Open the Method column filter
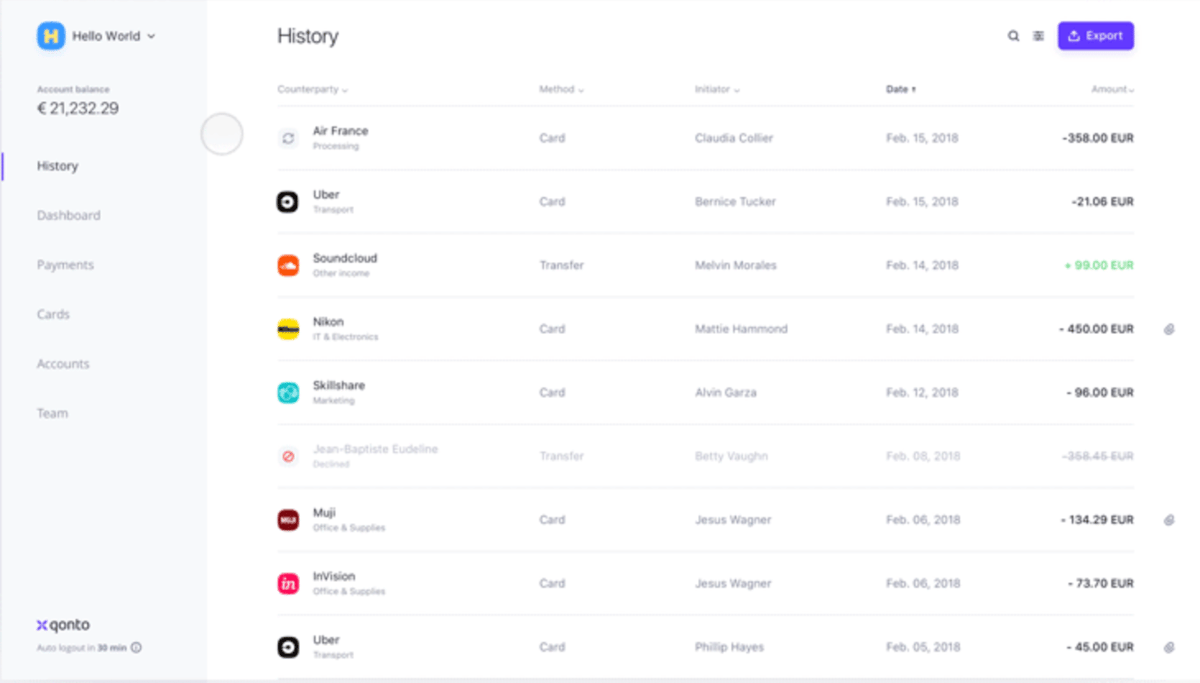This screenshot has width=1200, height=683. tap(561, 90)
